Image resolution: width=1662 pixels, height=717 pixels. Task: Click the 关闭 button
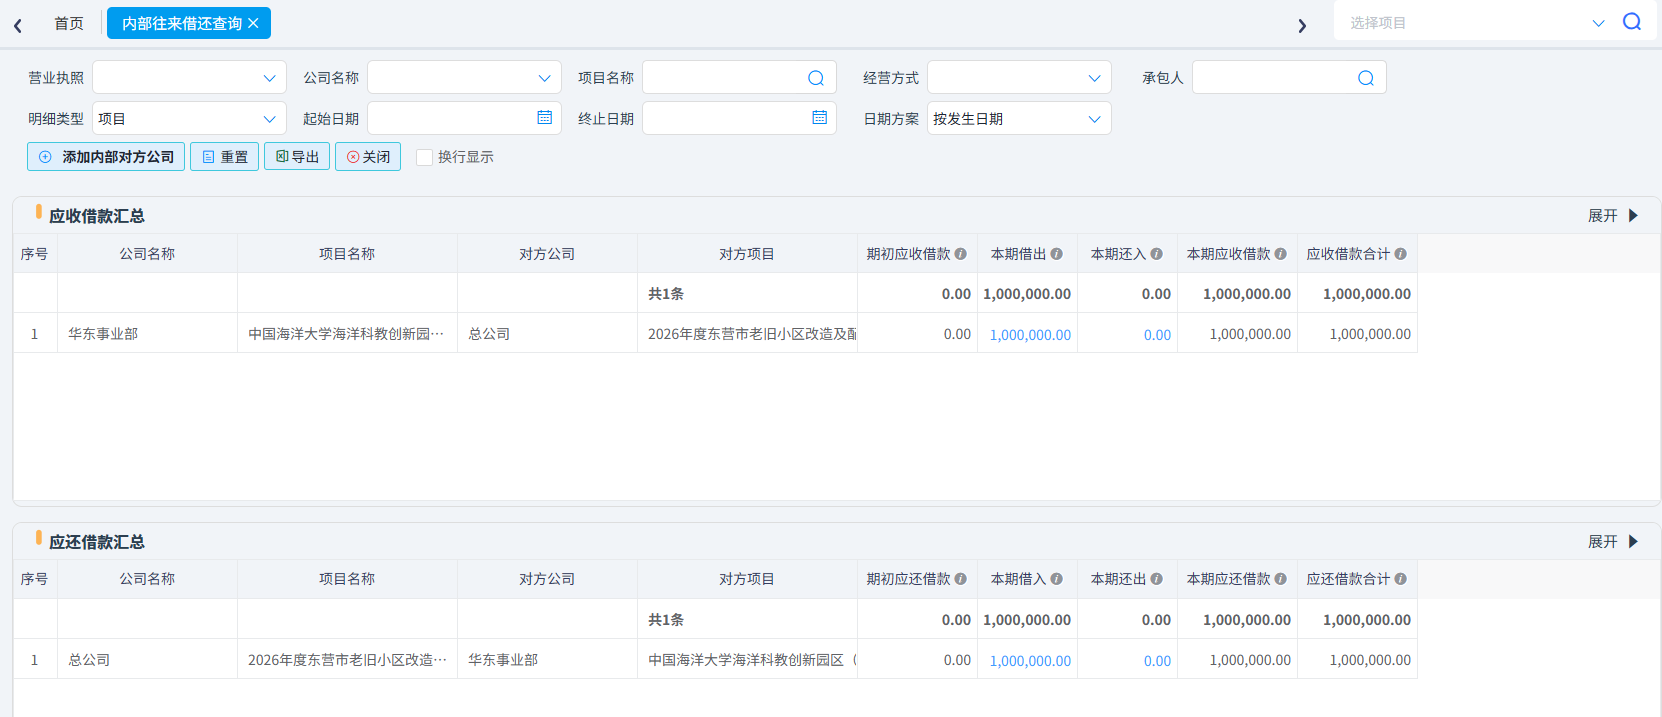coord(368,157)
